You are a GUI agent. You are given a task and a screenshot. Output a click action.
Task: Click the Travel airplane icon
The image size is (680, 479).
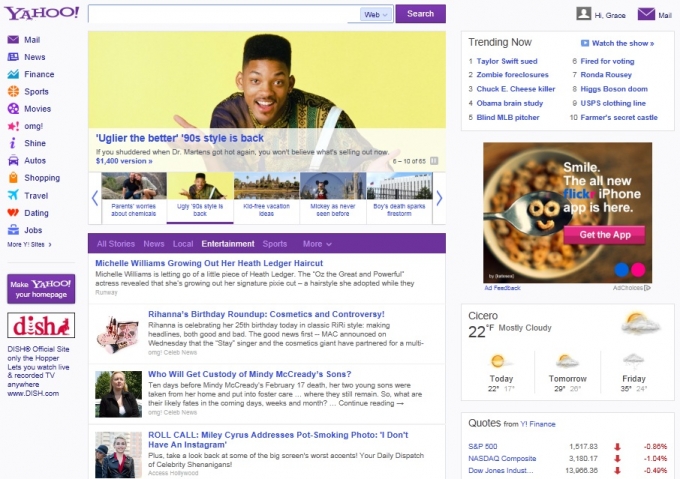pos(13,195)
